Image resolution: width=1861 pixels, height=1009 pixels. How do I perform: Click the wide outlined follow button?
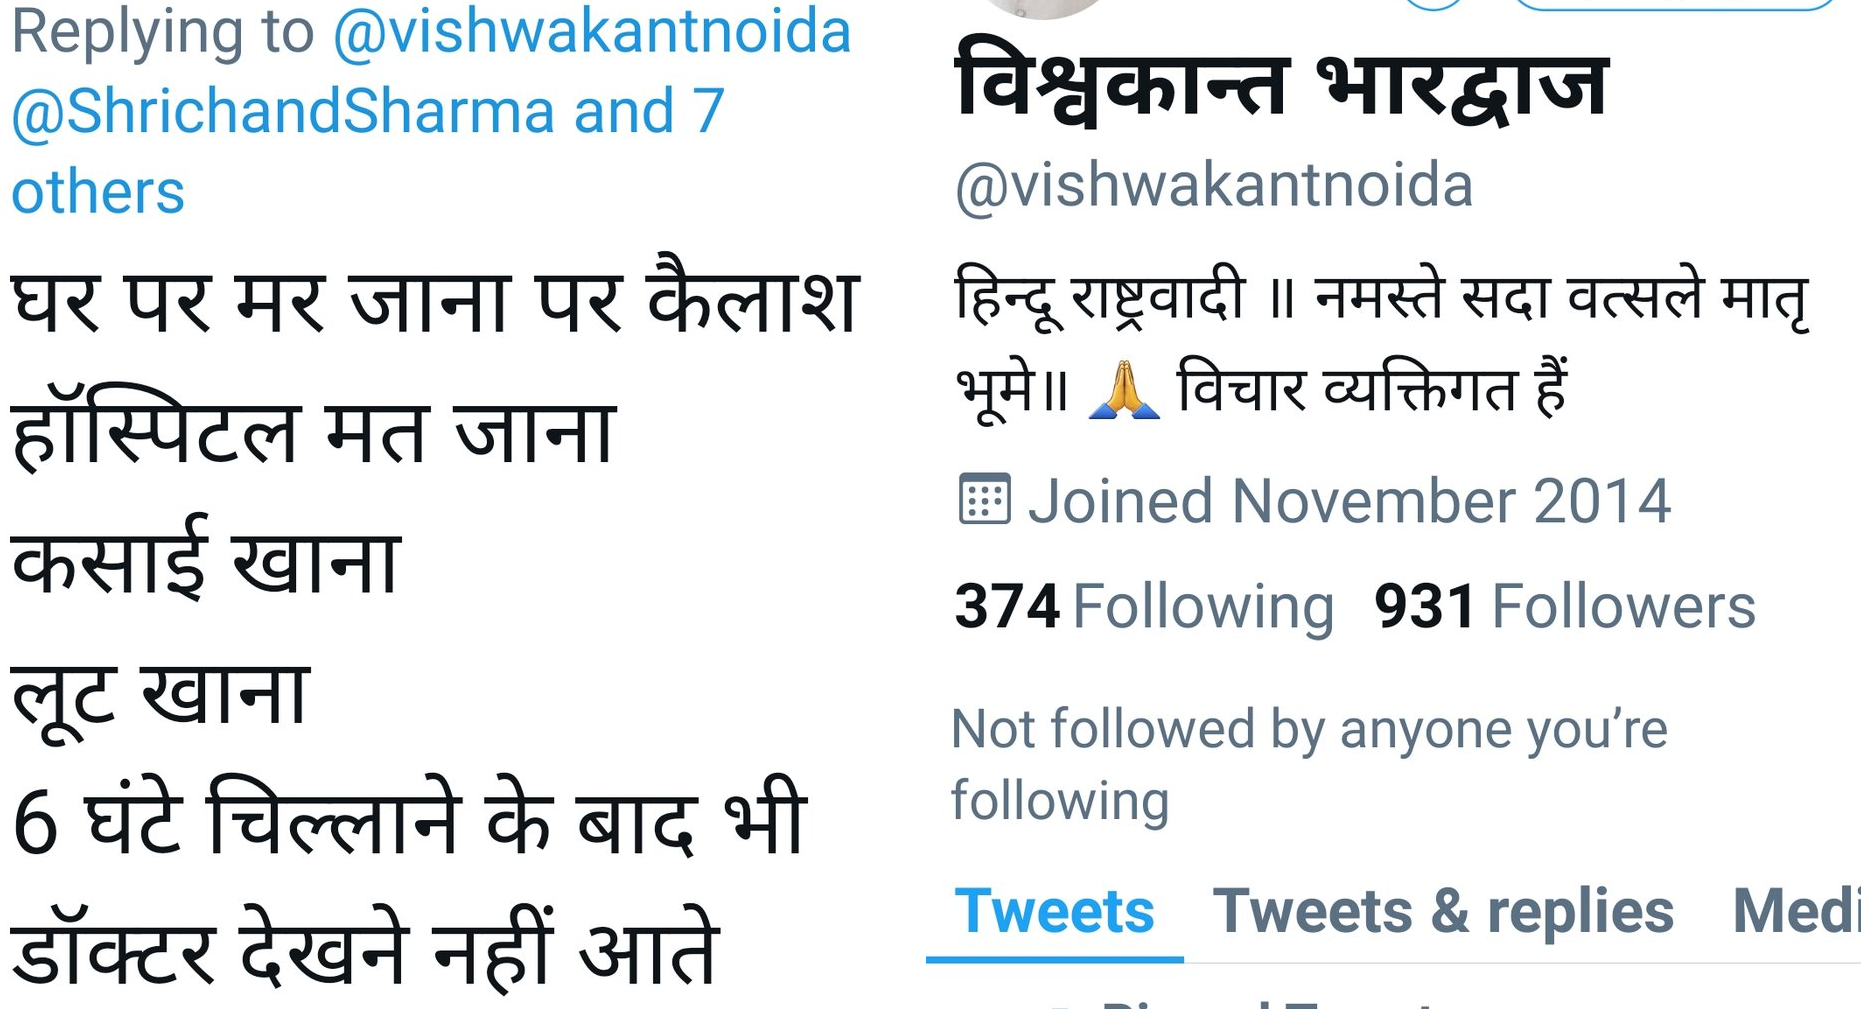pos(1675,4)
